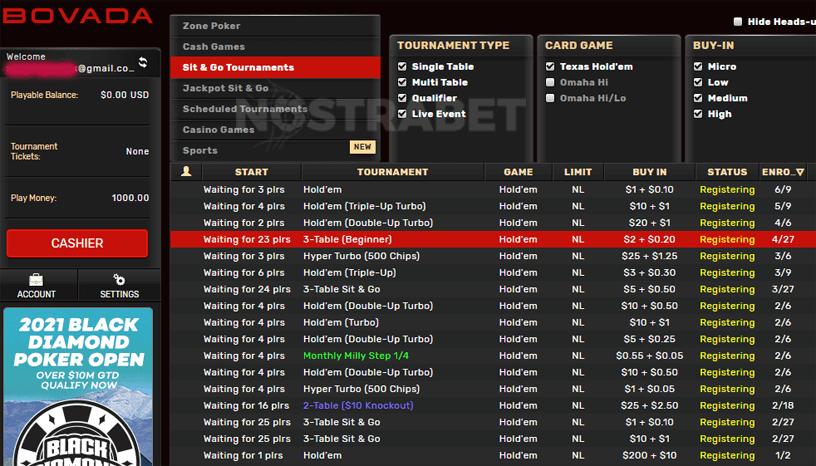
Task: Sort table by START column
Action: (x=251, y=172)
